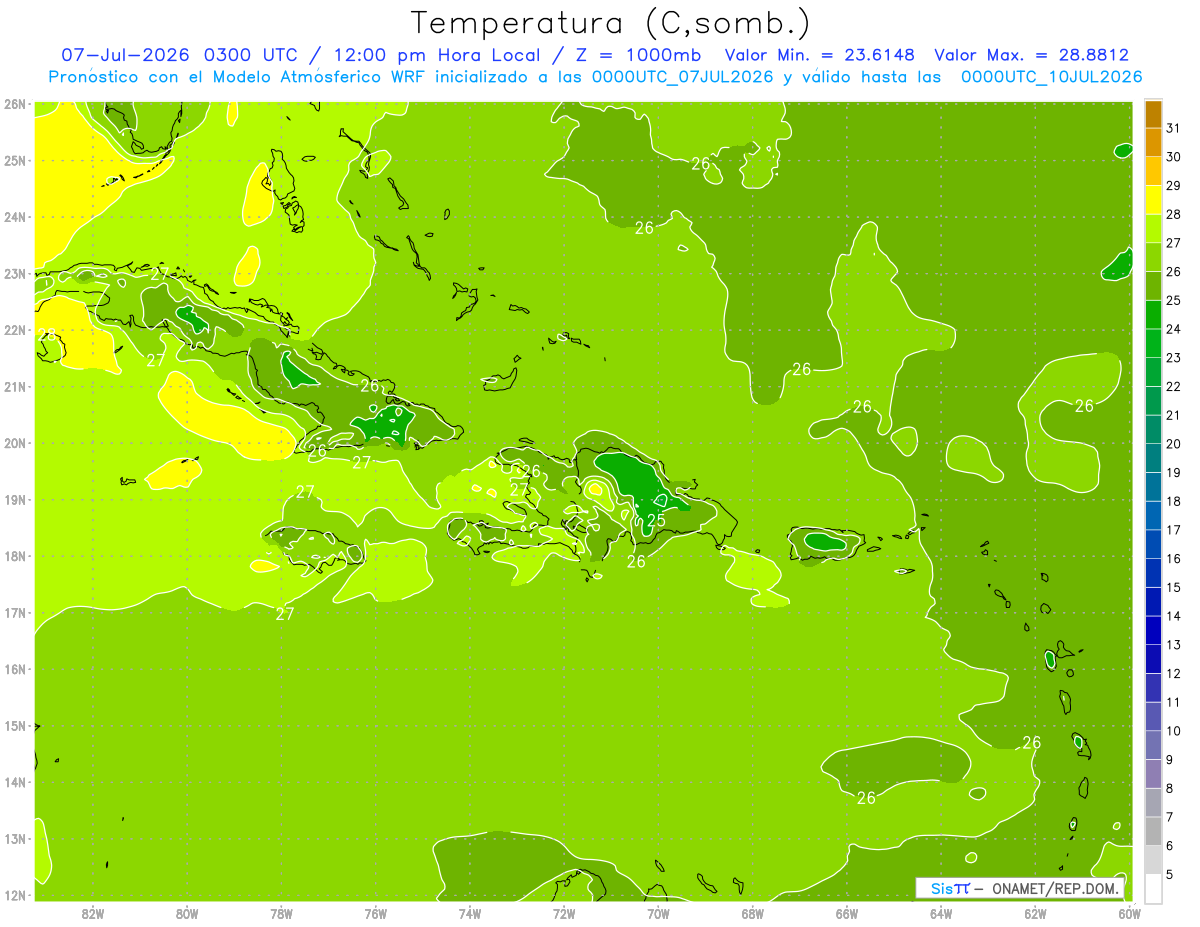Click the "68W" longitude axis label
The height and width of the screenshot is (927, 1200).
point(753,913)
